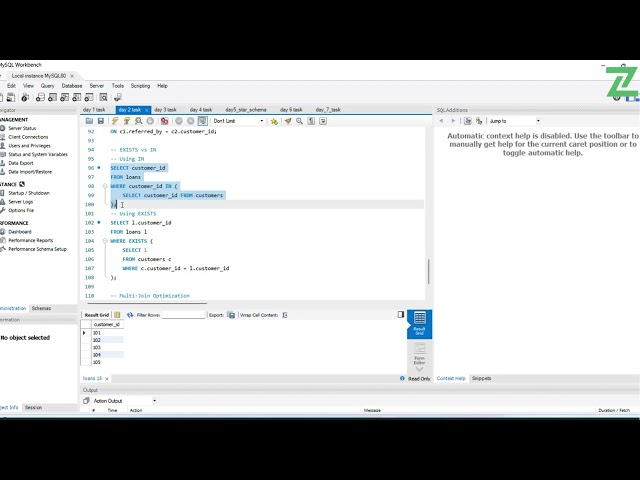The width and height of the screenshot is (640, 480).
Task: Switch to Snippets tab
Action: (481, 378)
